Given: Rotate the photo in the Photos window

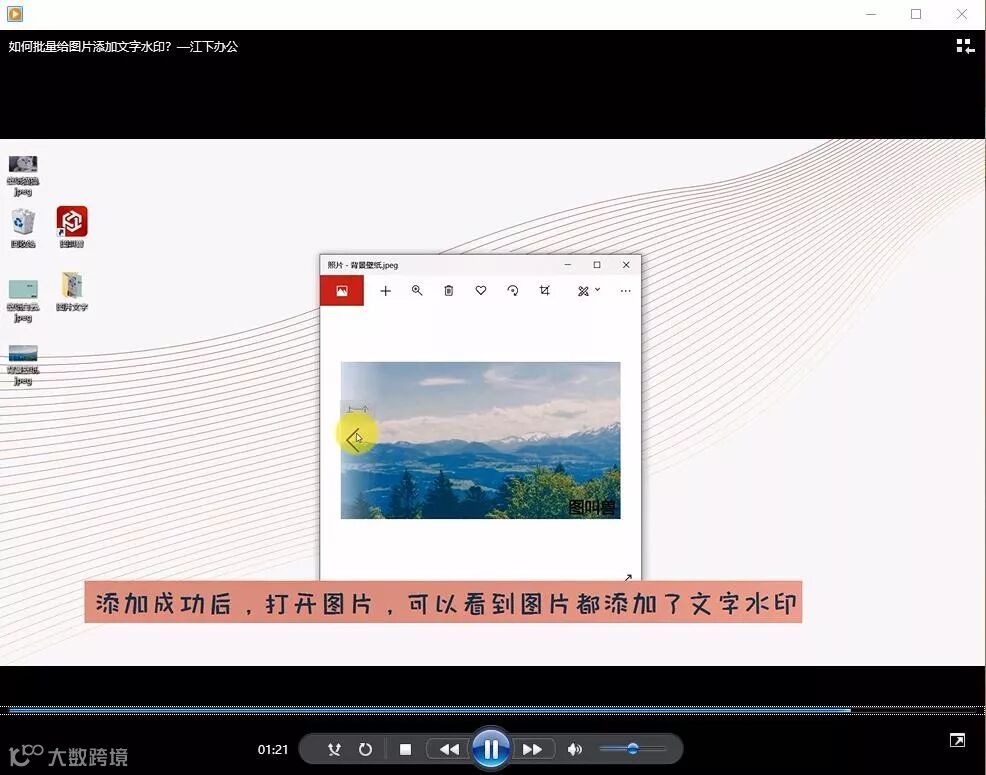Looking at the screenshot, I should pyautogui.click(x=512, y=291).
